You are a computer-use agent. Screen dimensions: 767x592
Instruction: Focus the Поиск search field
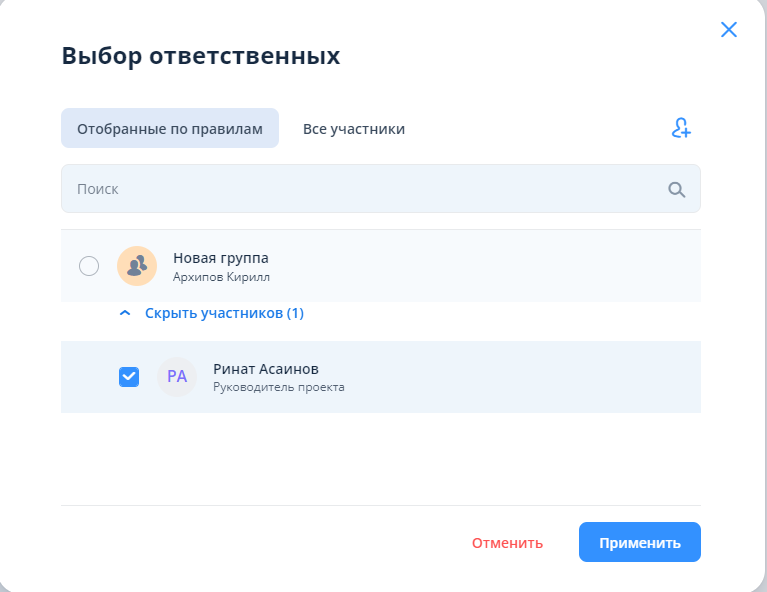pos(360,189)
